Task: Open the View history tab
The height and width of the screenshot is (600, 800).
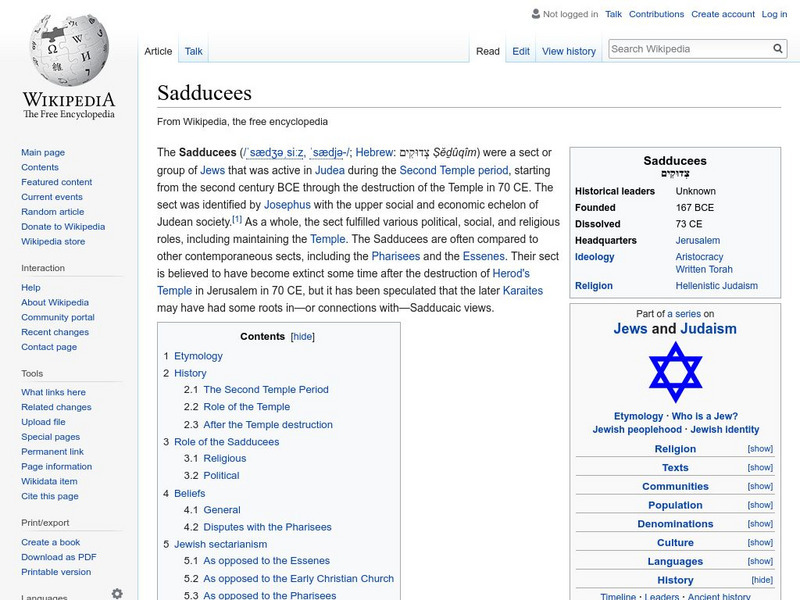Action: tap(569, 51)
